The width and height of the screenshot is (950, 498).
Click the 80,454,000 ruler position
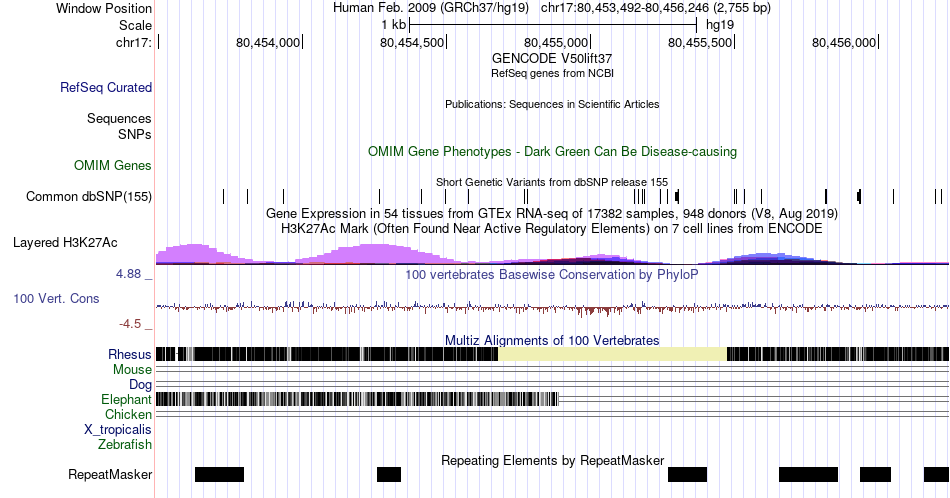click(x=268, y=42)
